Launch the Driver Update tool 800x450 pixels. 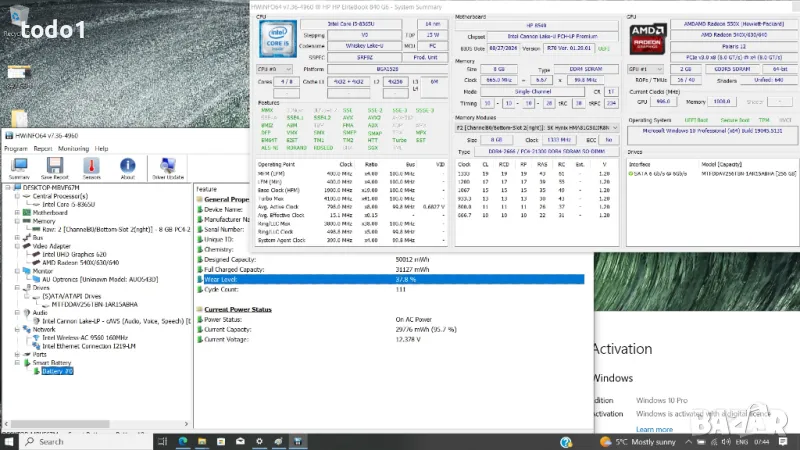click(168, 166)
